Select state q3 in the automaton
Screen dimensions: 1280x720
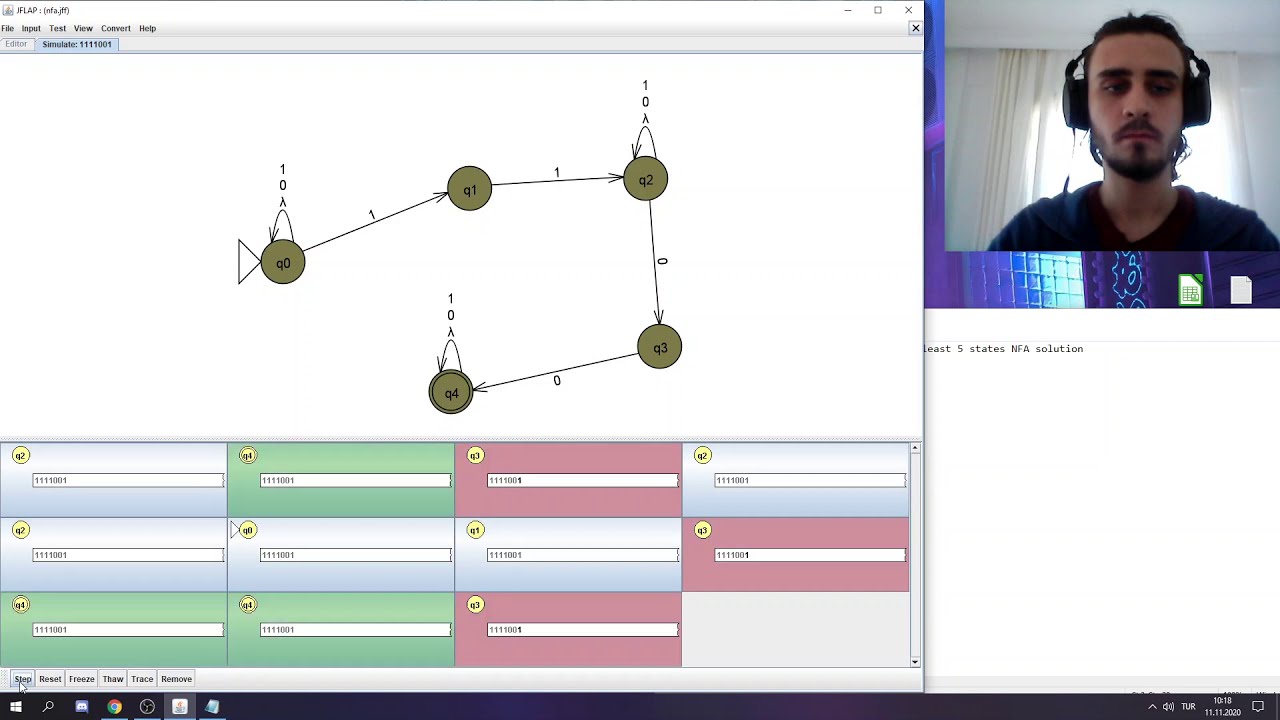[x=660, y=348]
